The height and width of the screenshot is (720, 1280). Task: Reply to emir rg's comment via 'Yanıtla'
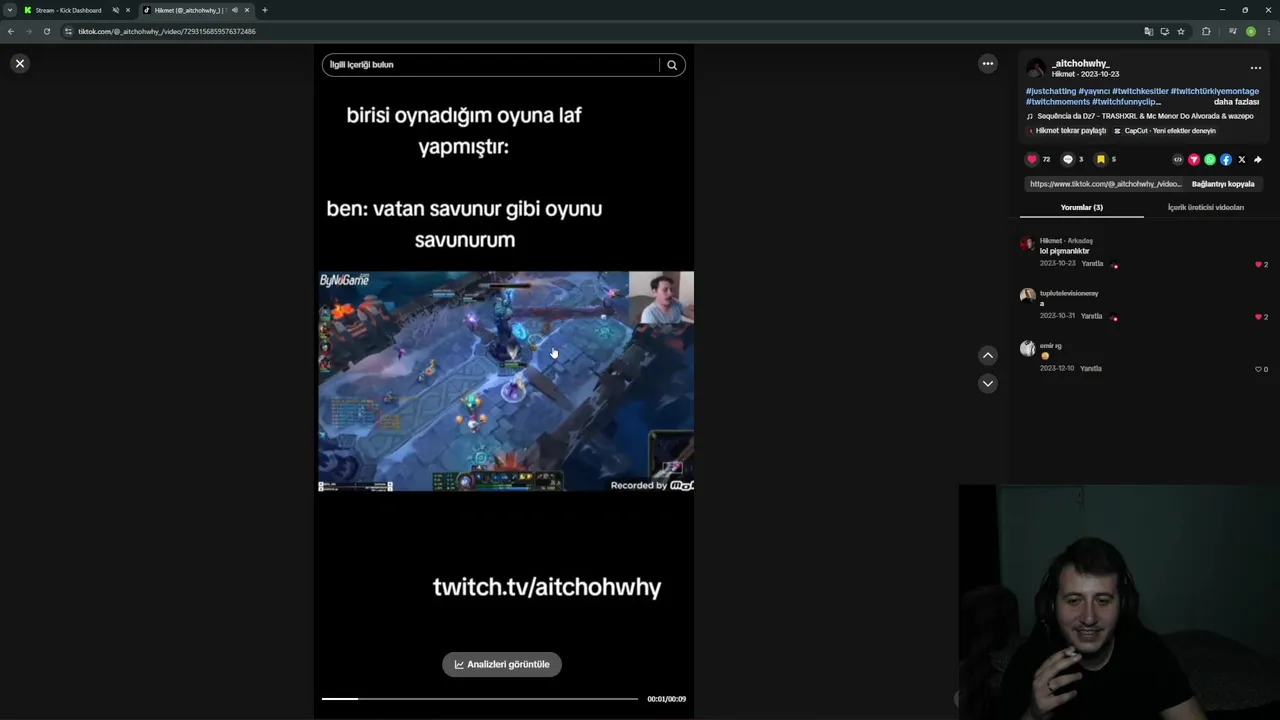click(1091, 369)
